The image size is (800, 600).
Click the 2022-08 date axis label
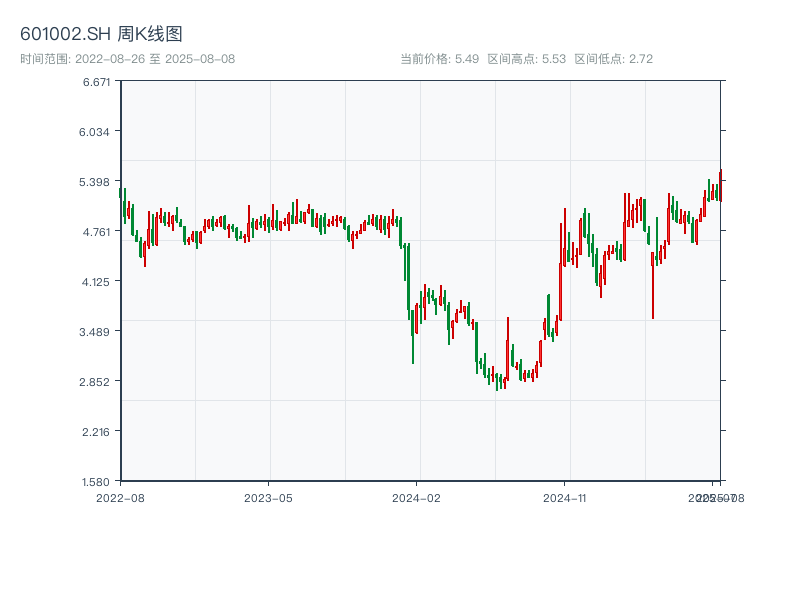[120, 497]
